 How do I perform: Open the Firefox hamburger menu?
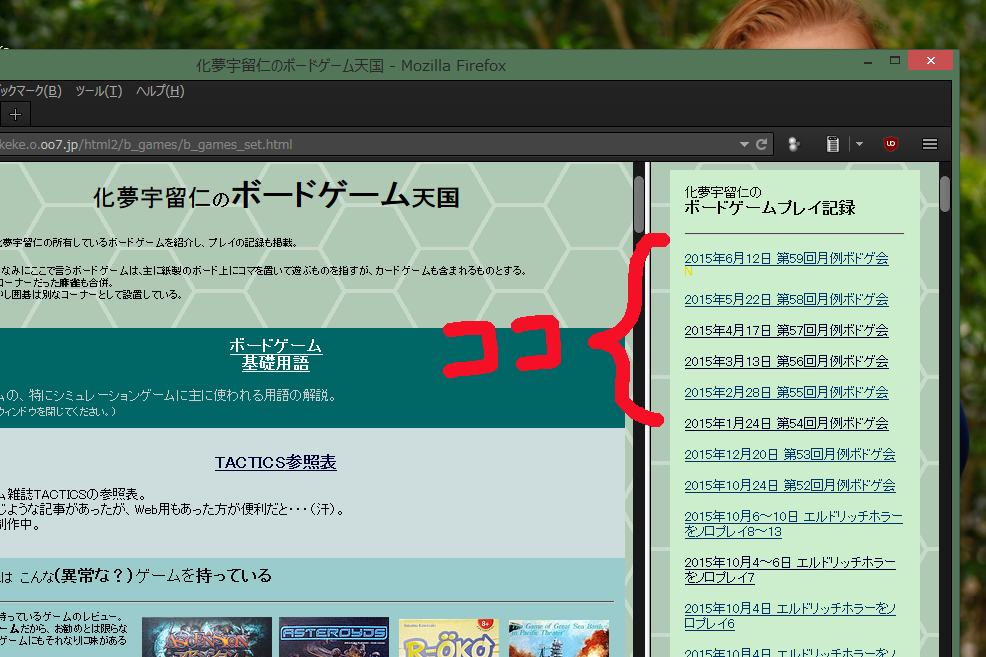point(929,145)
